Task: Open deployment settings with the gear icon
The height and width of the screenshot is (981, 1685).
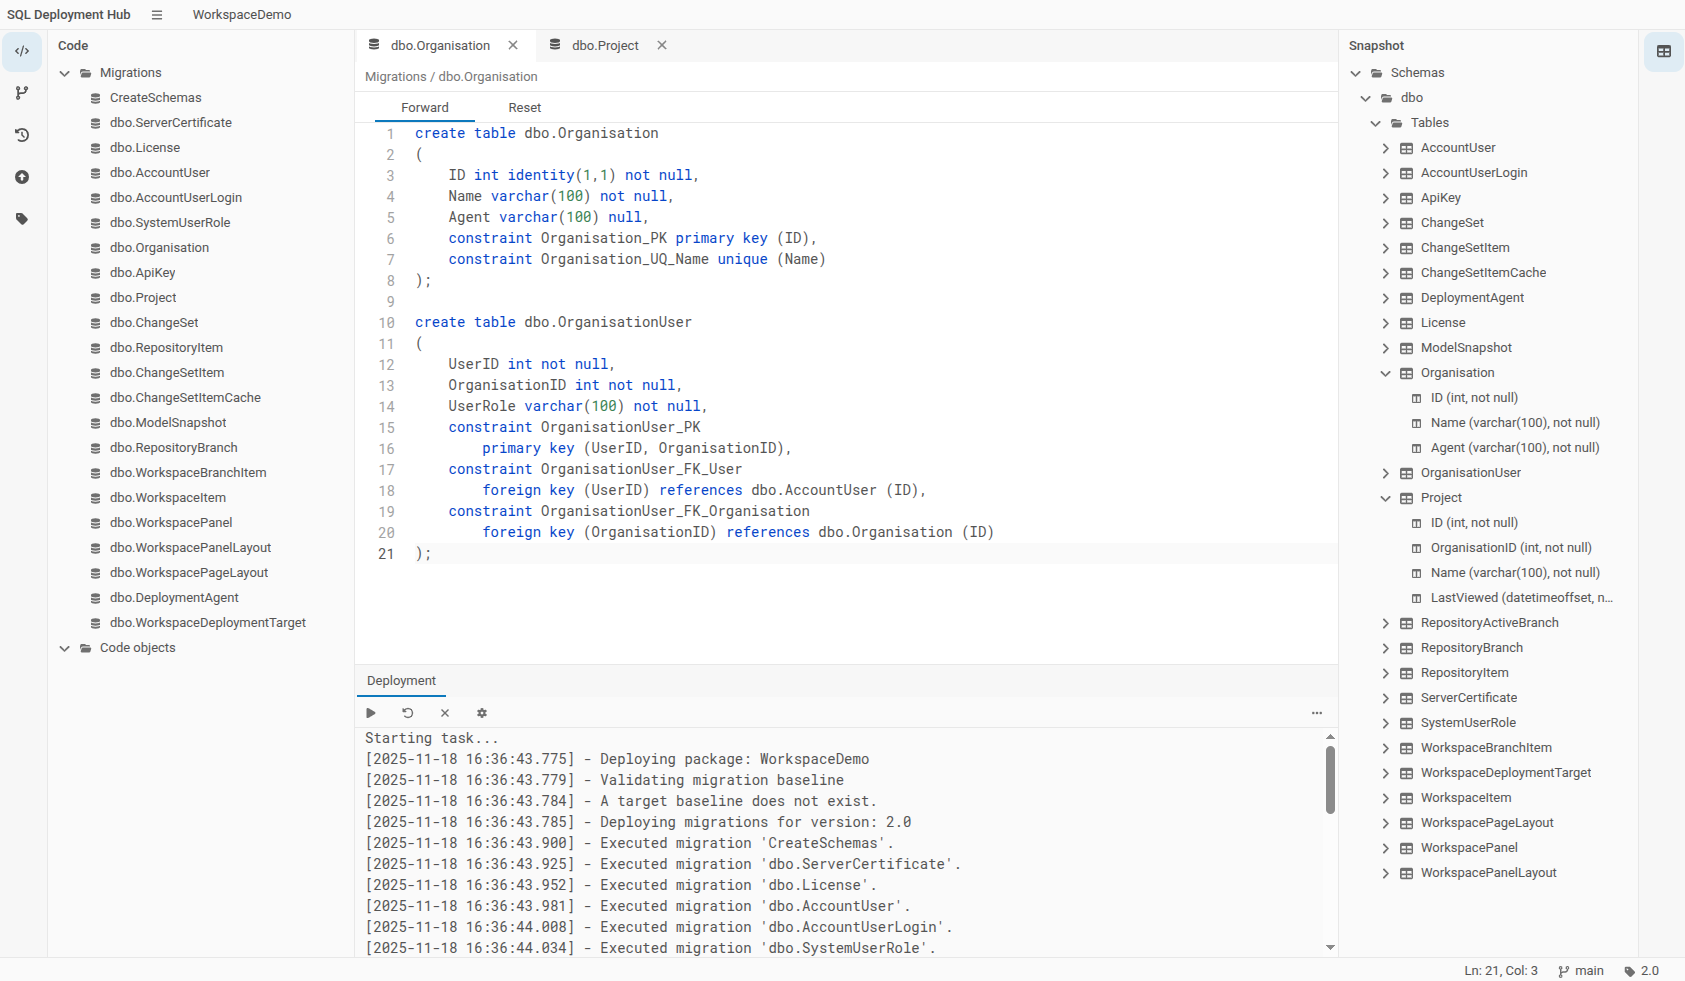Action: coord(482,713)
